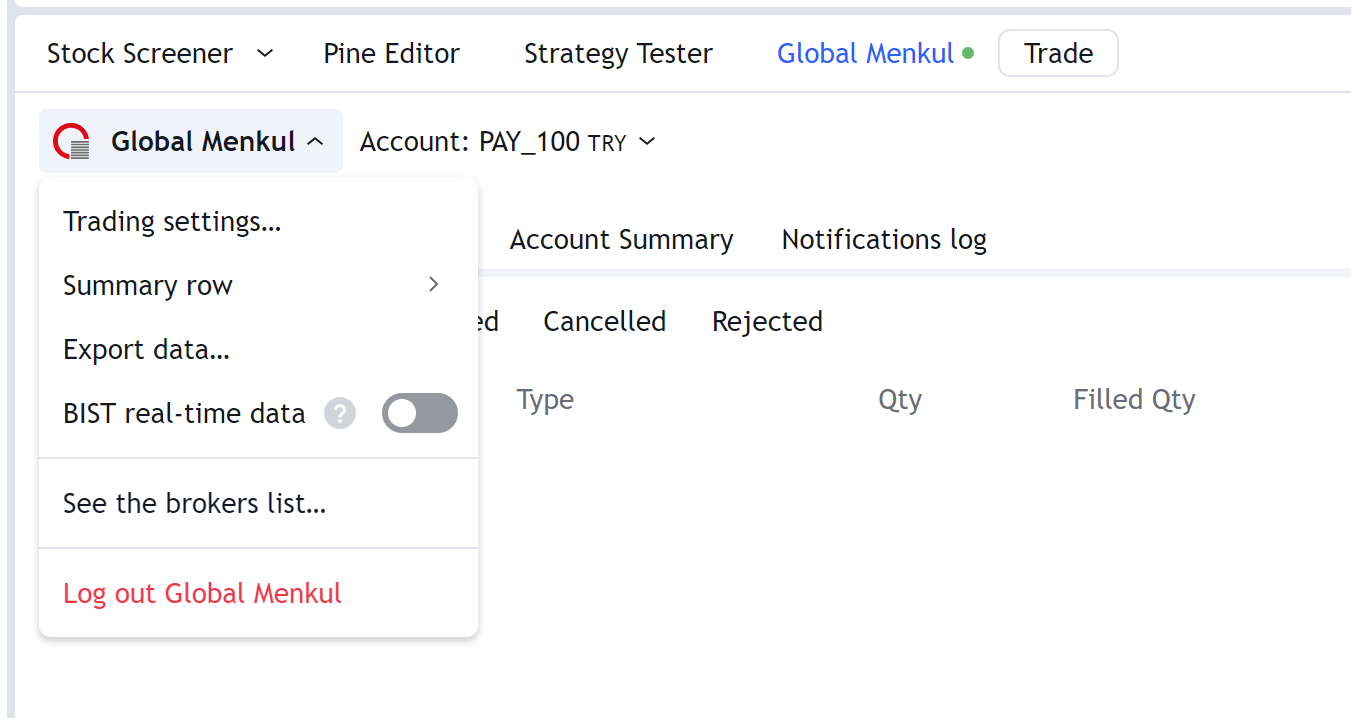
Task: Log out of Global Menkul
Action: tap(202, 593)
